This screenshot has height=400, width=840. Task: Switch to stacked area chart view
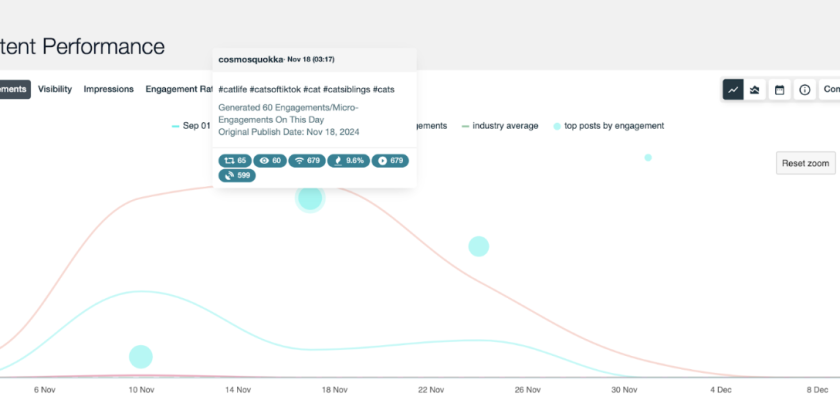click(x=755, y=90)
